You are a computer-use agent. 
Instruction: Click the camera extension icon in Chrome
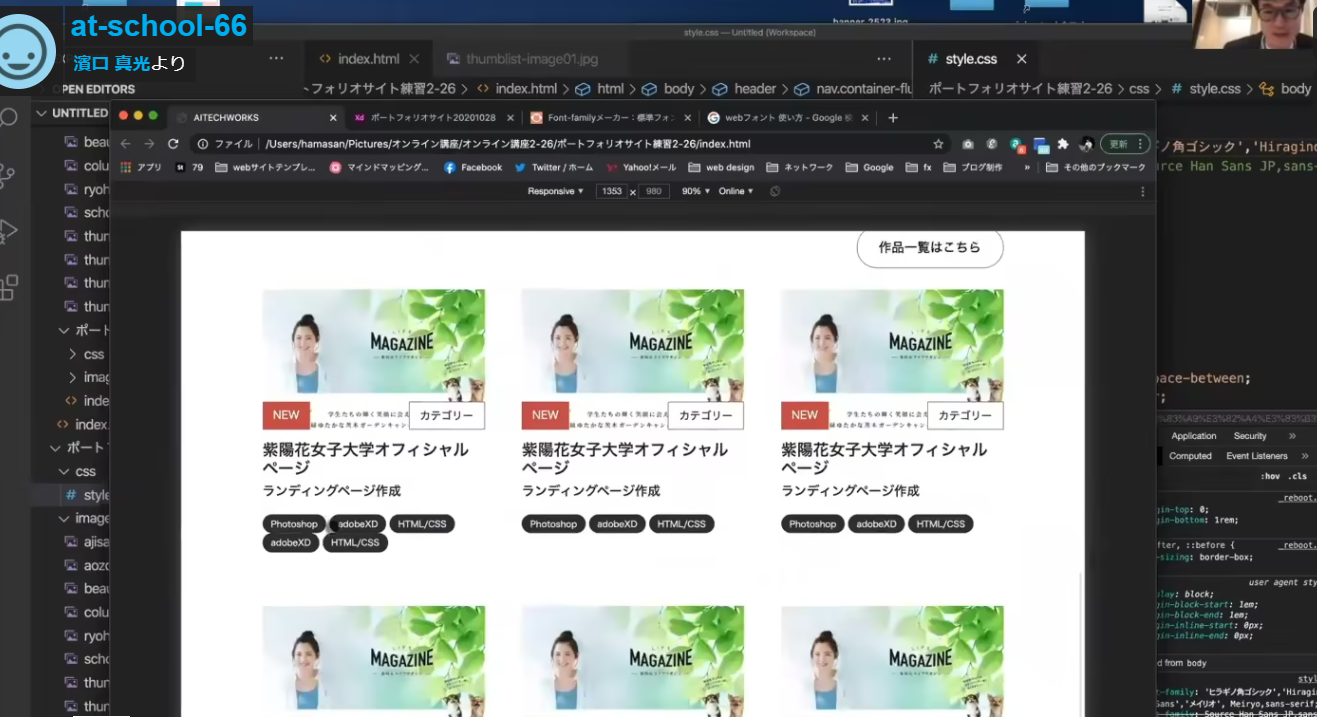coord(968,144)
